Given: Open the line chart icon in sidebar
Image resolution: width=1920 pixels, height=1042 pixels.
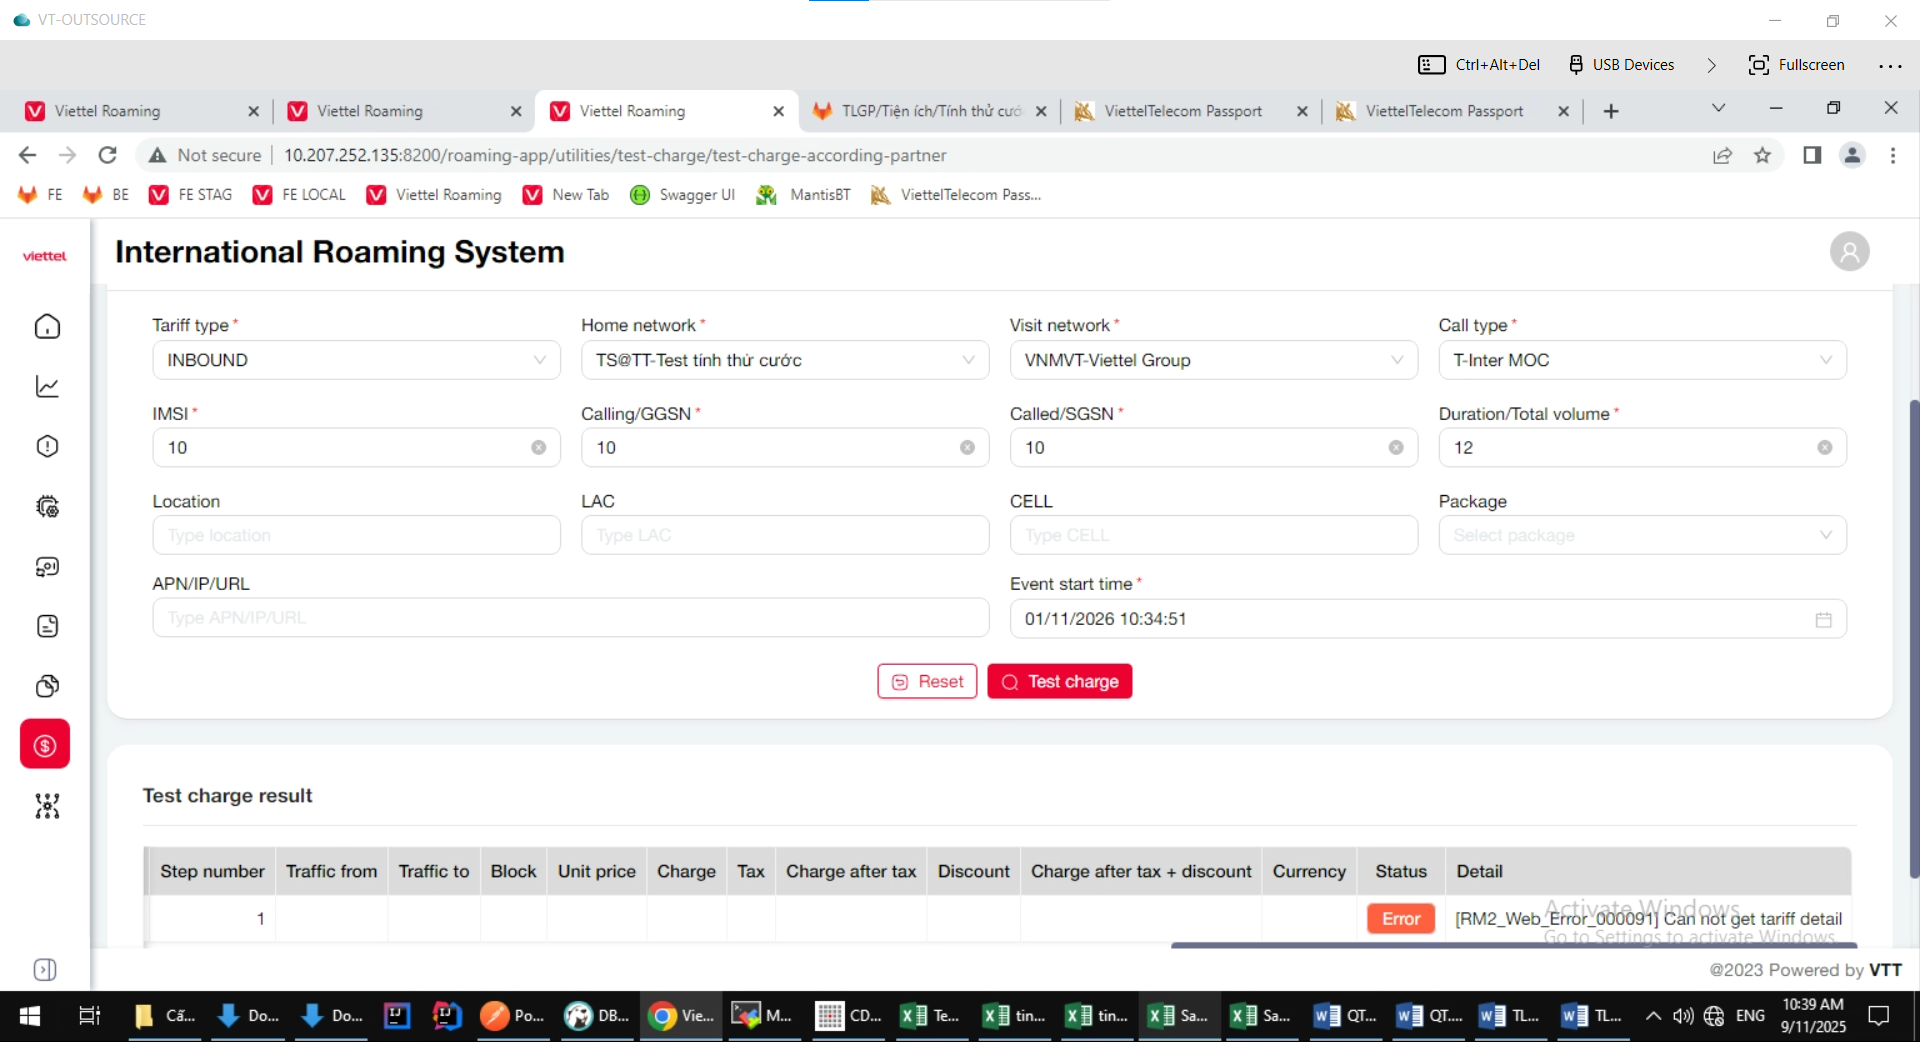Looking at the screenshot, I should pyautogui.click(x=47, y=387).
